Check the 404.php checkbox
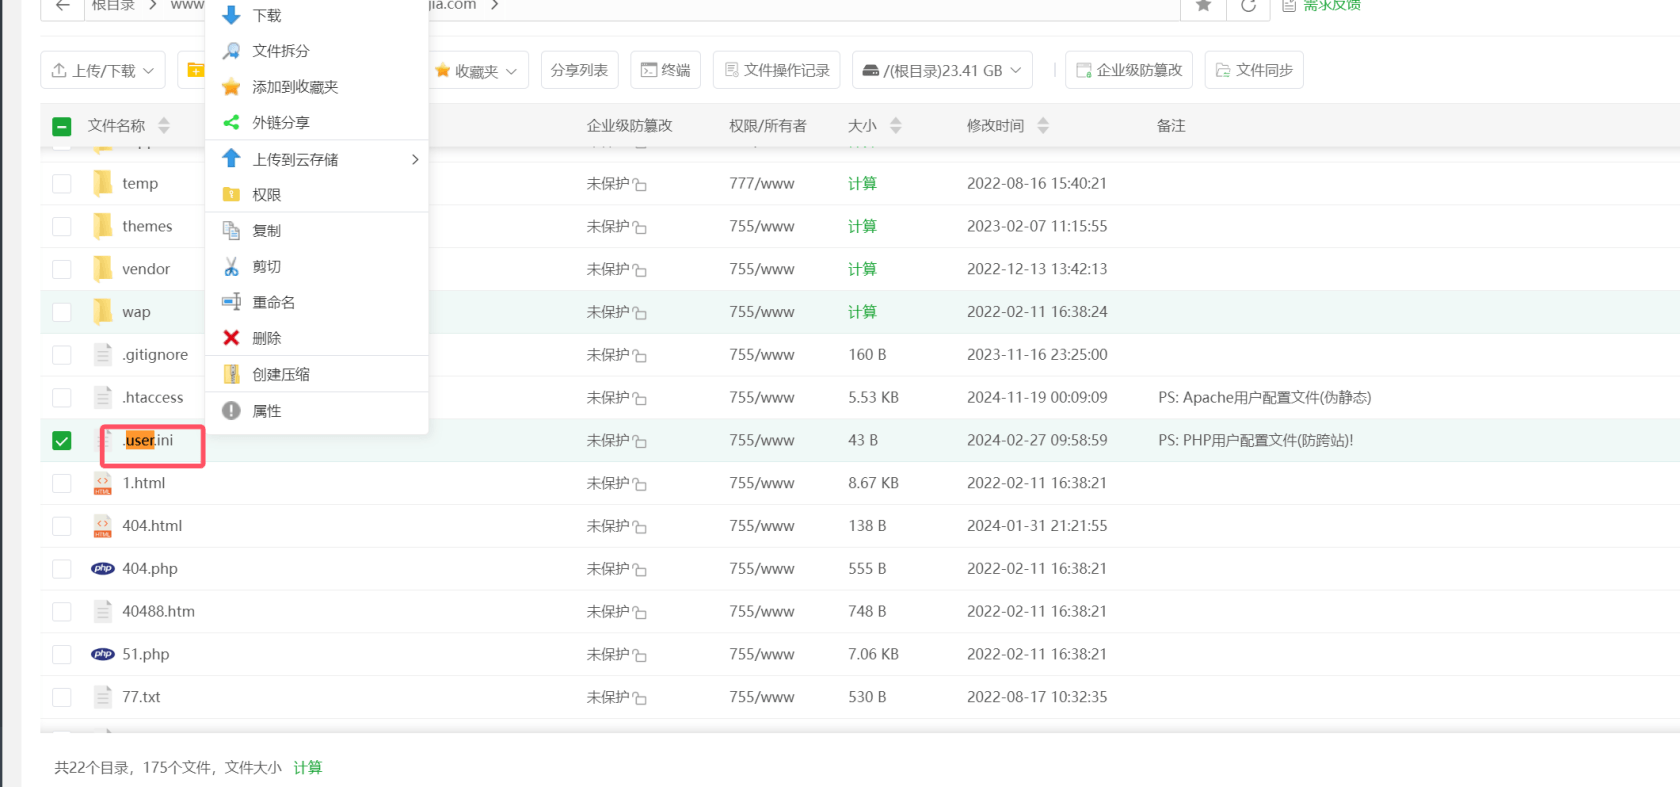1680x787 pixels. pyautogui.click(x=62, y=569)
